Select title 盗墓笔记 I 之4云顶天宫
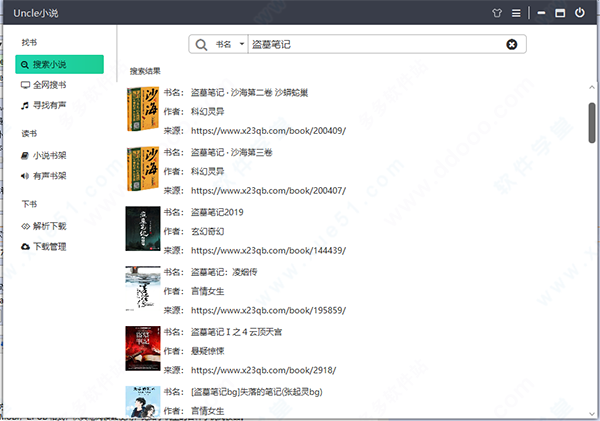600x421 pixels. [236, 332]
